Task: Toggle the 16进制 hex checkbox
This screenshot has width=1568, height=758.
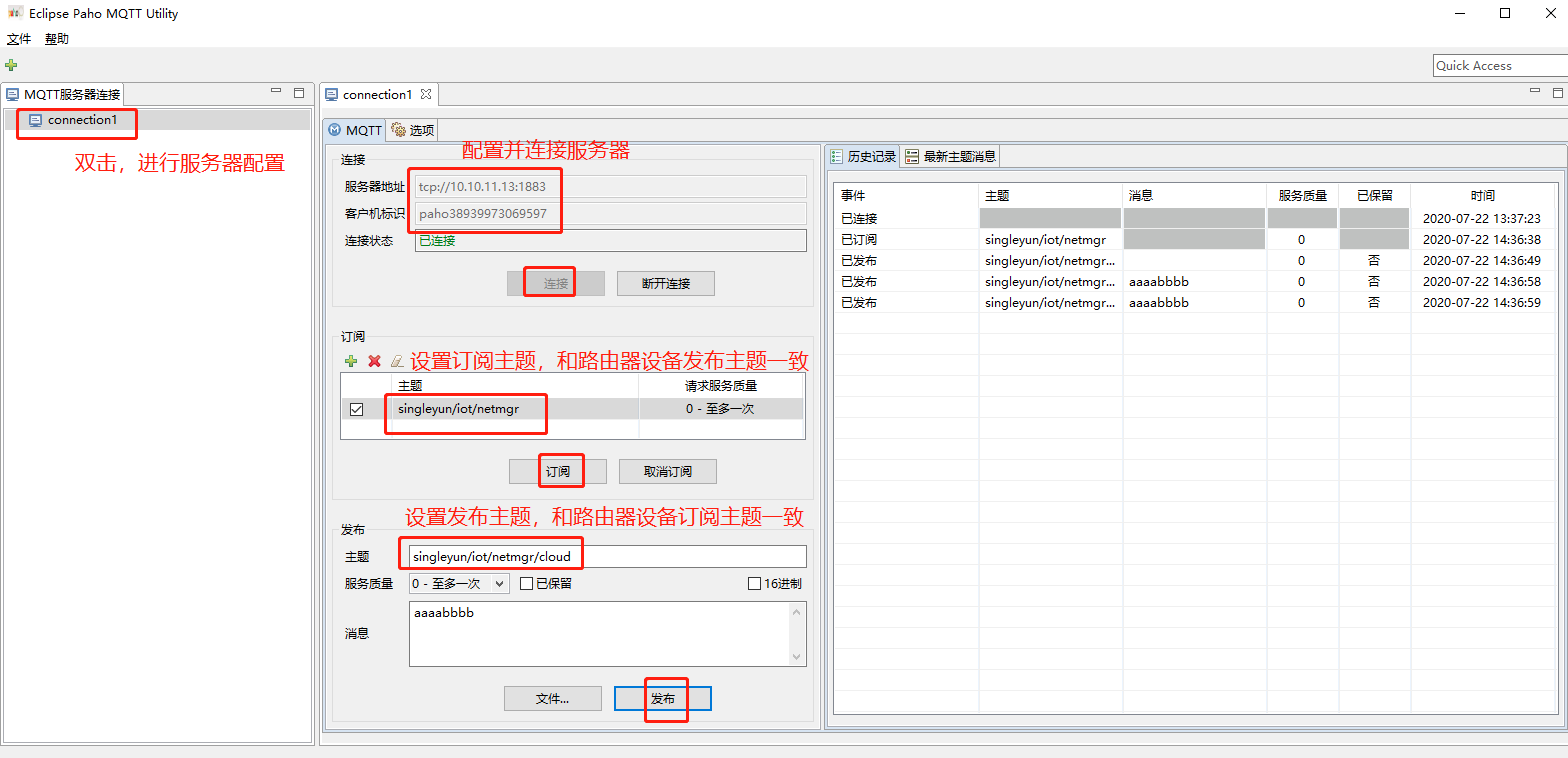Action: coord(755,584)
